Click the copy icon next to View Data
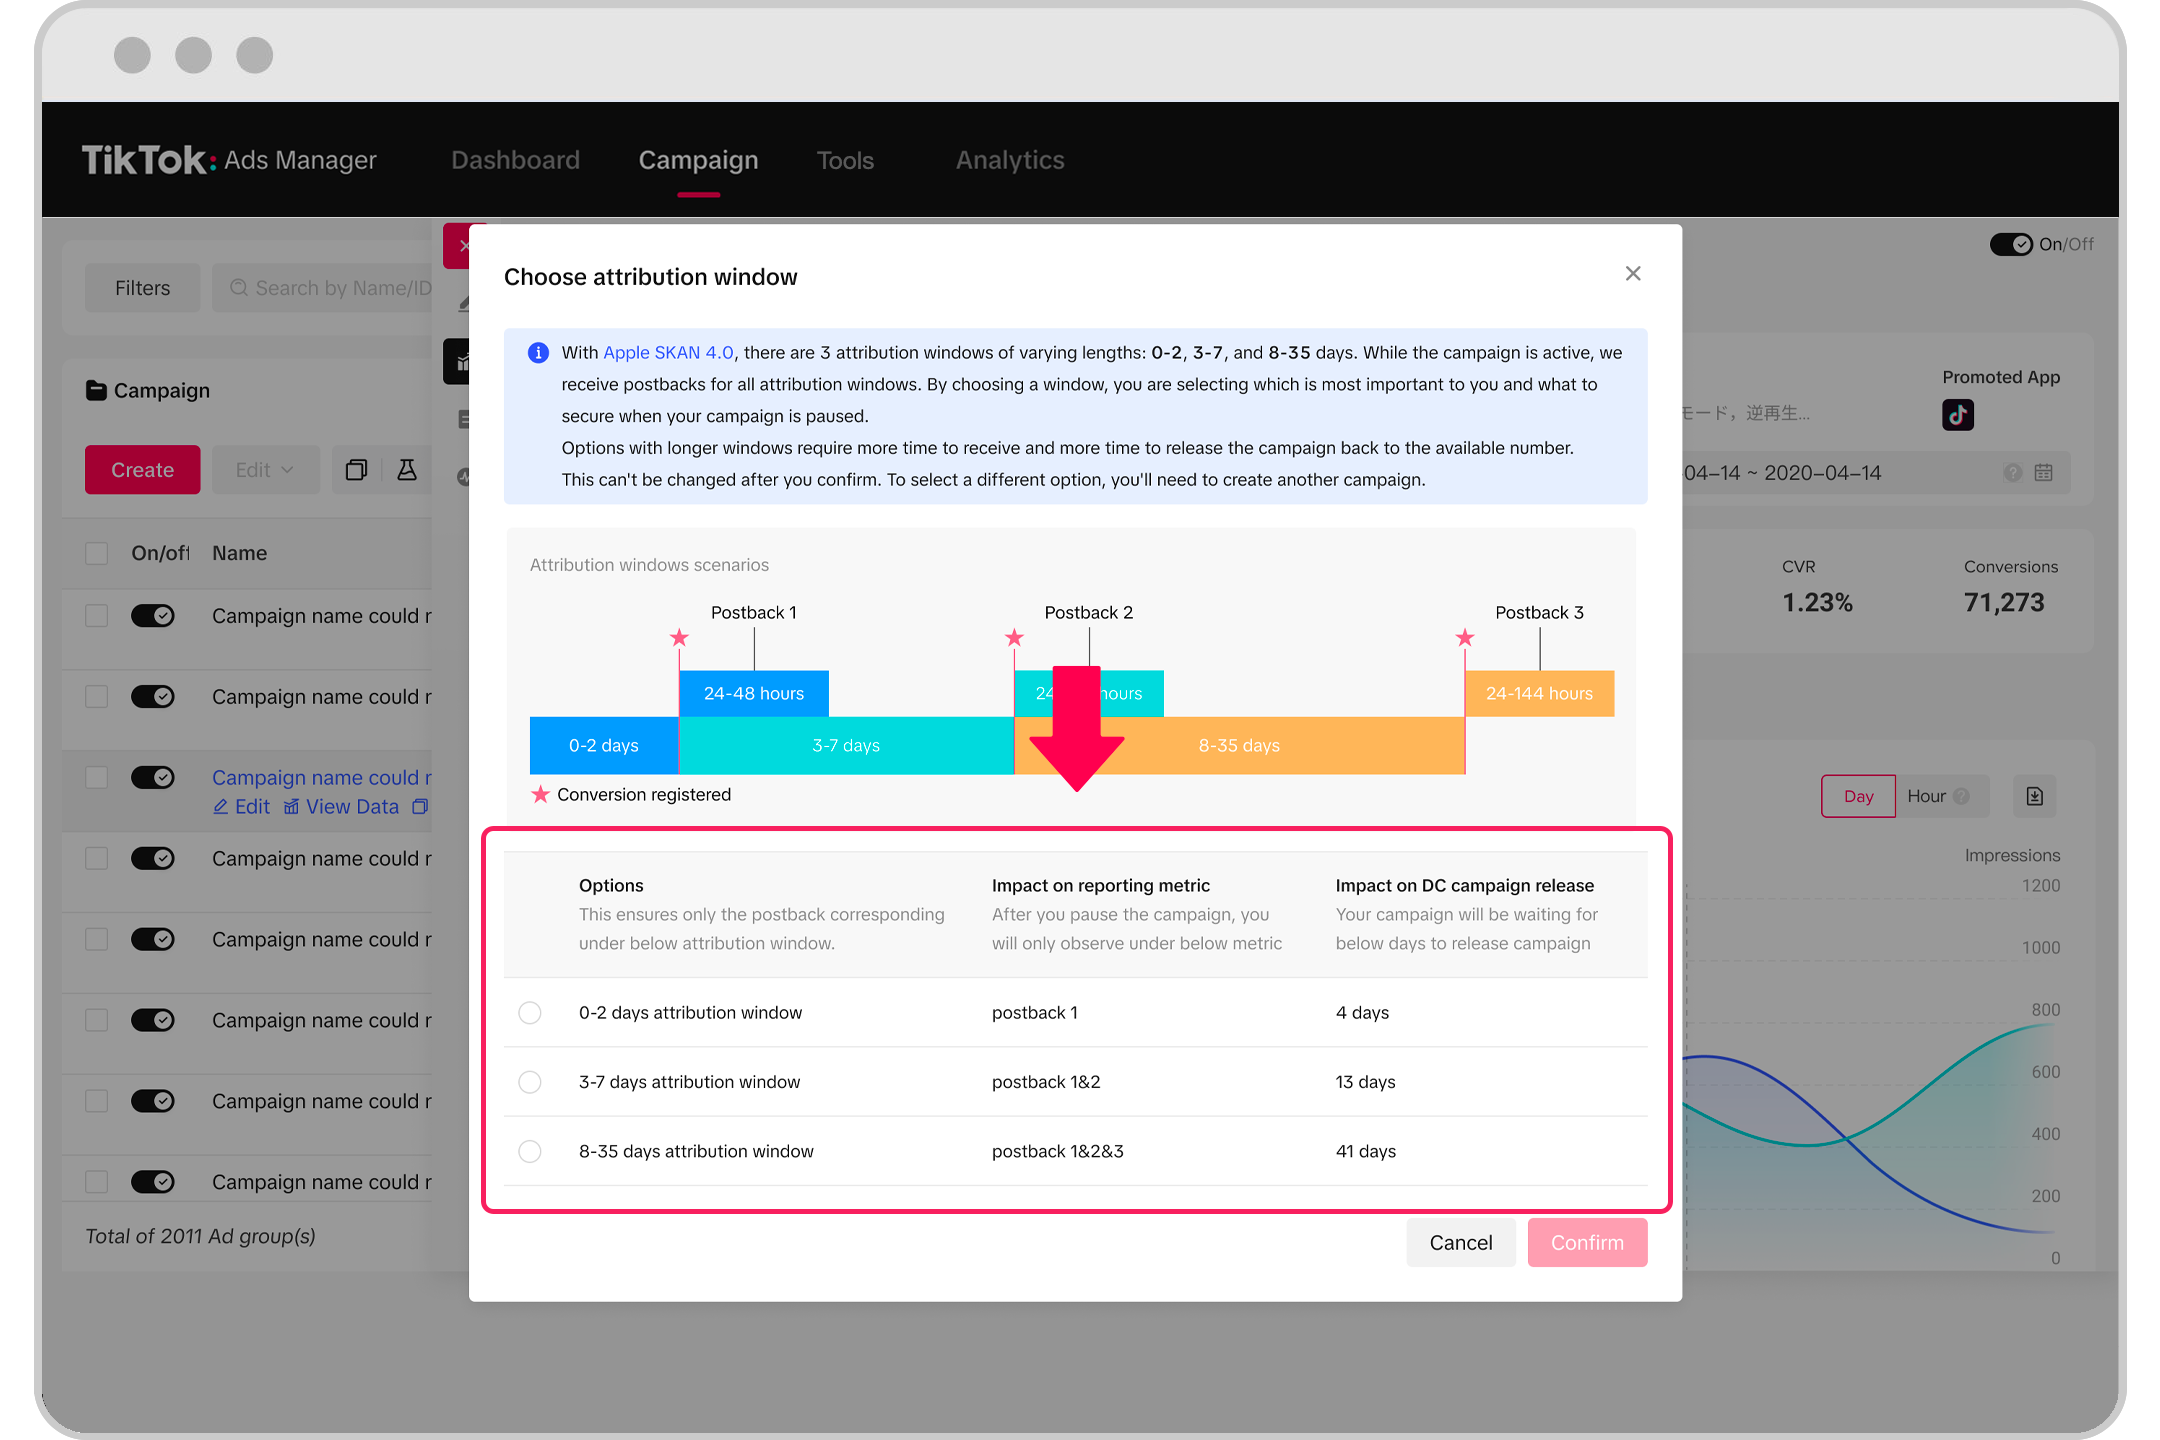2160x1440 pixels. pos(420,806)
